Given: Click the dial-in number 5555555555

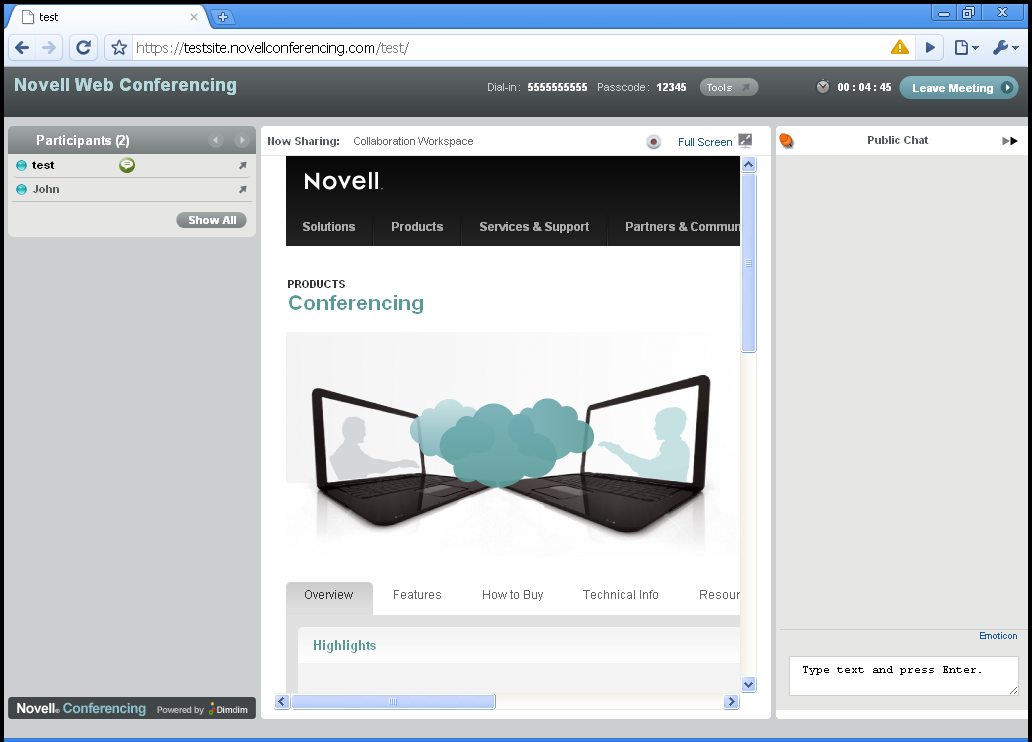Looking at the screenshot, I should 557,88.
